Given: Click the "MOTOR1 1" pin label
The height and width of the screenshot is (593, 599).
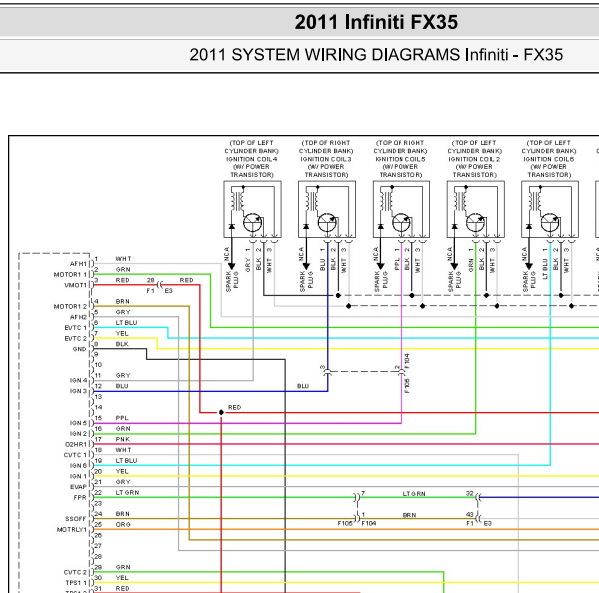Looking at the screenshot, I should [70, 275].
